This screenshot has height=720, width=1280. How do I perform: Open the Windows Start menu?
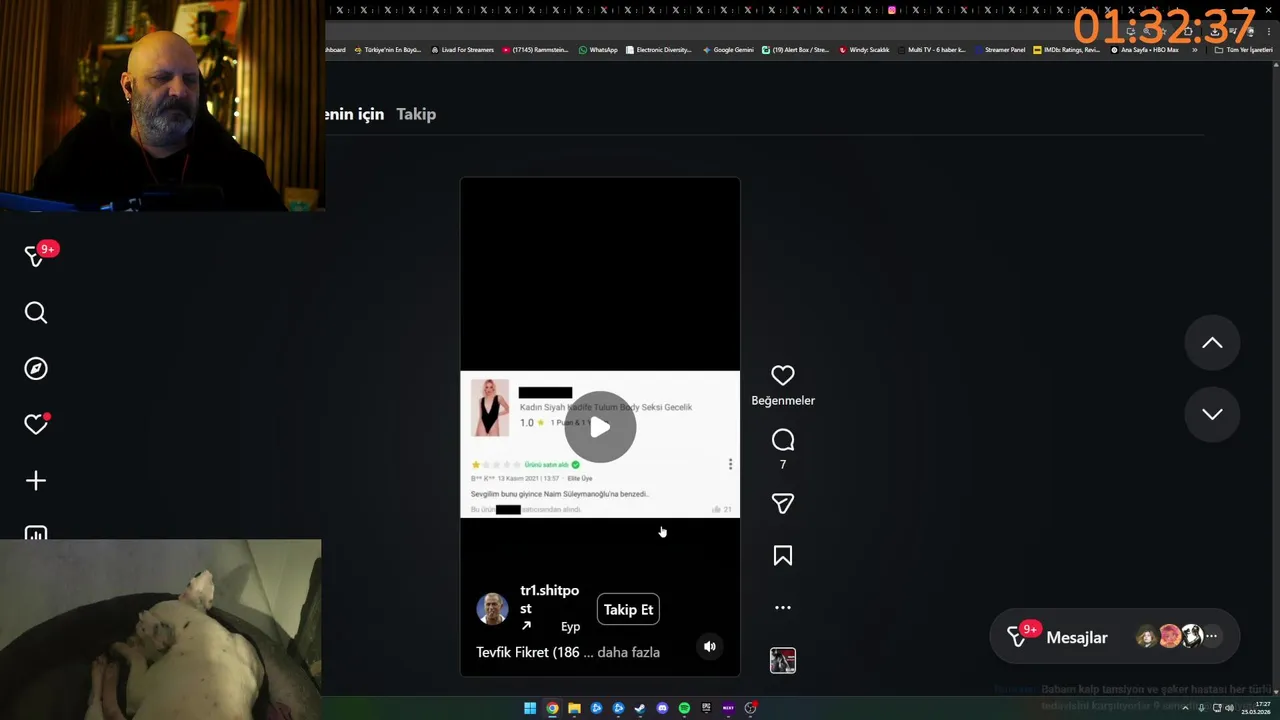(x=530, y=708)
